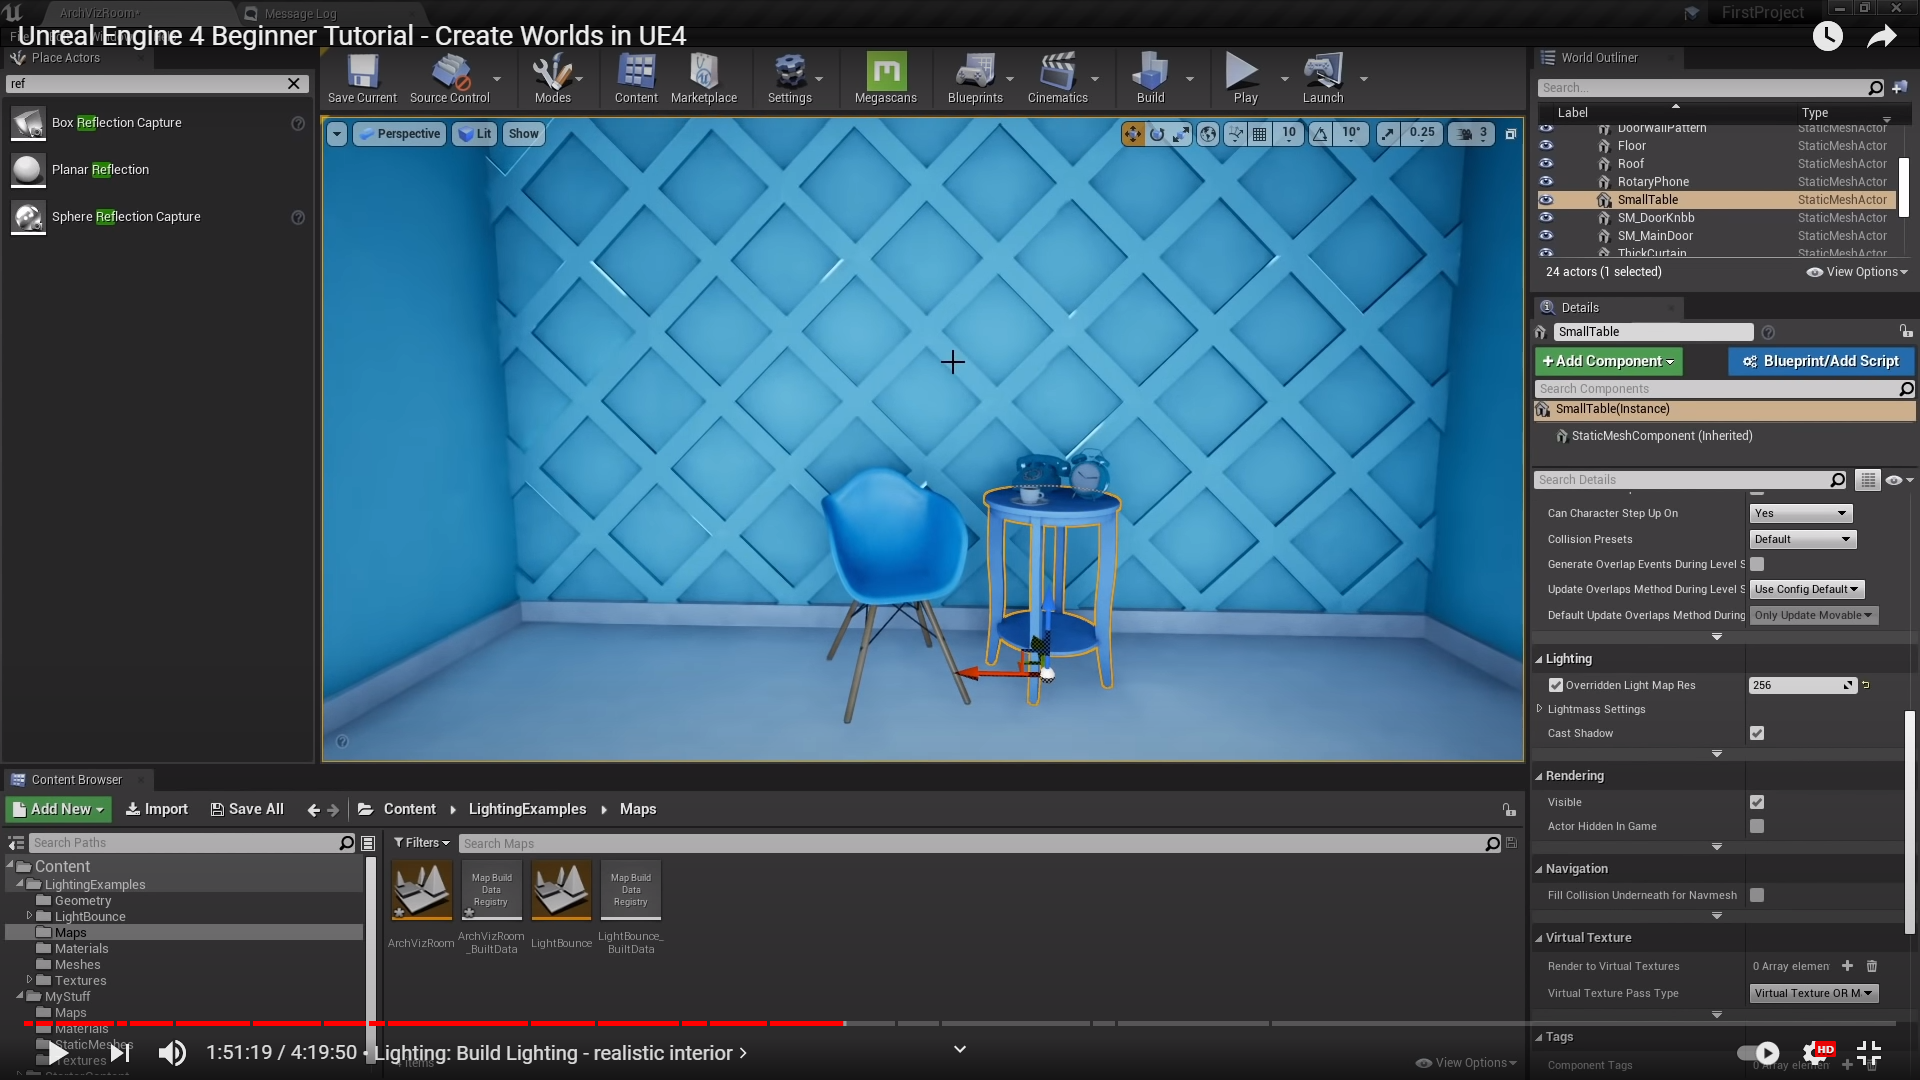Open the ArchVizRoom map thumbnail
This screenshot has width=1920, height=1080.
pyautogui.click(x=421, y=890)
